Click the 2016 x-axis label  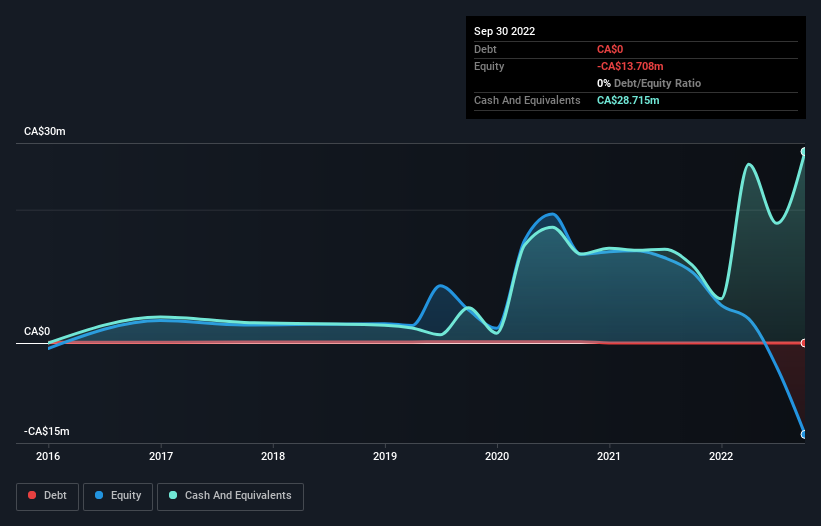[x=48, y=456]
